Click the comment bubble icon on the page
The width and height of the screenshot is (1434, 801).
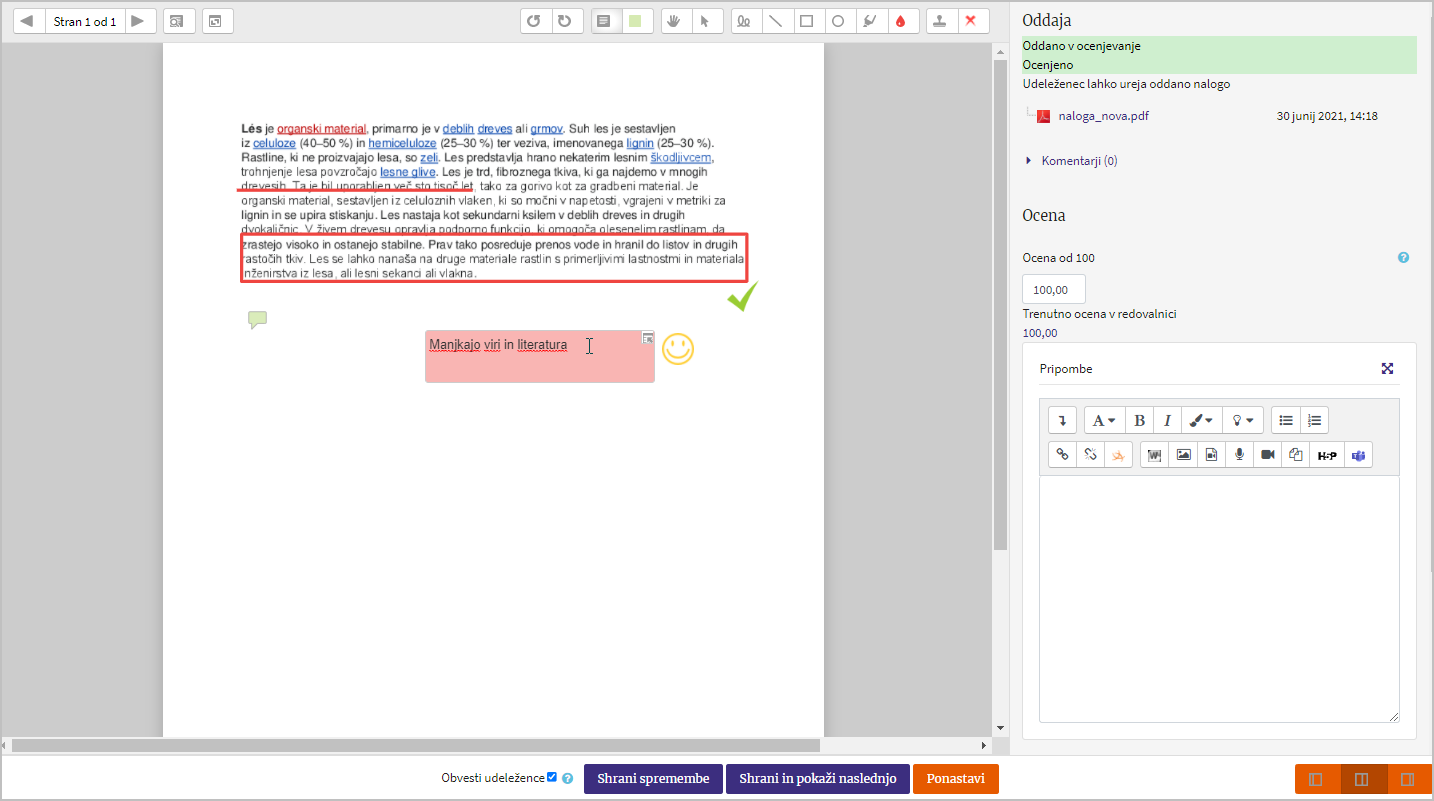pyautogui.click(x=257, y=320)
